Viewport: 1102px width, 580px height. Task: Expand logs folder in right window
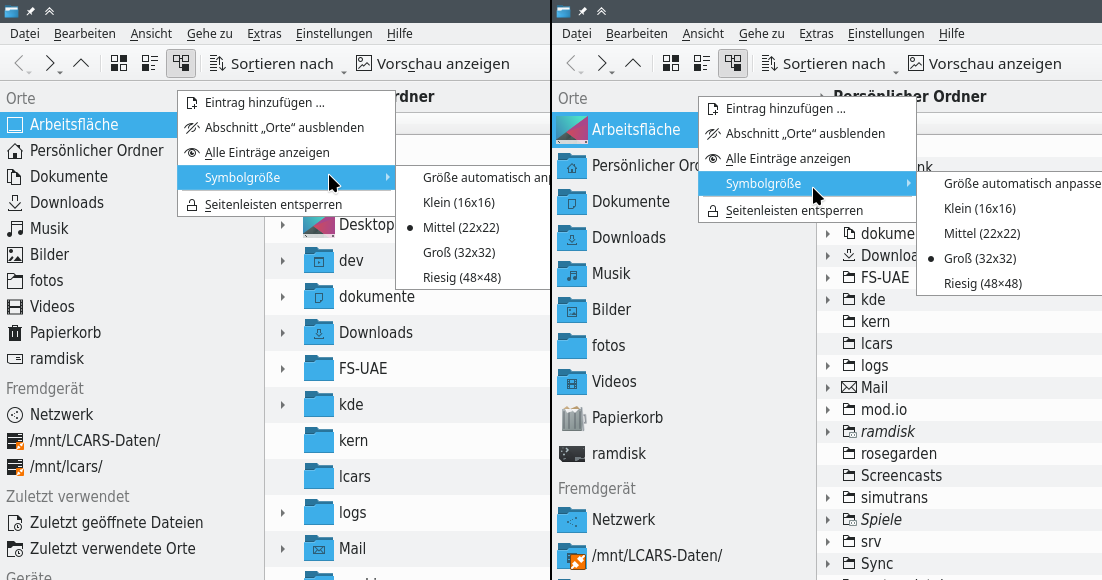[x=828, y=366]
